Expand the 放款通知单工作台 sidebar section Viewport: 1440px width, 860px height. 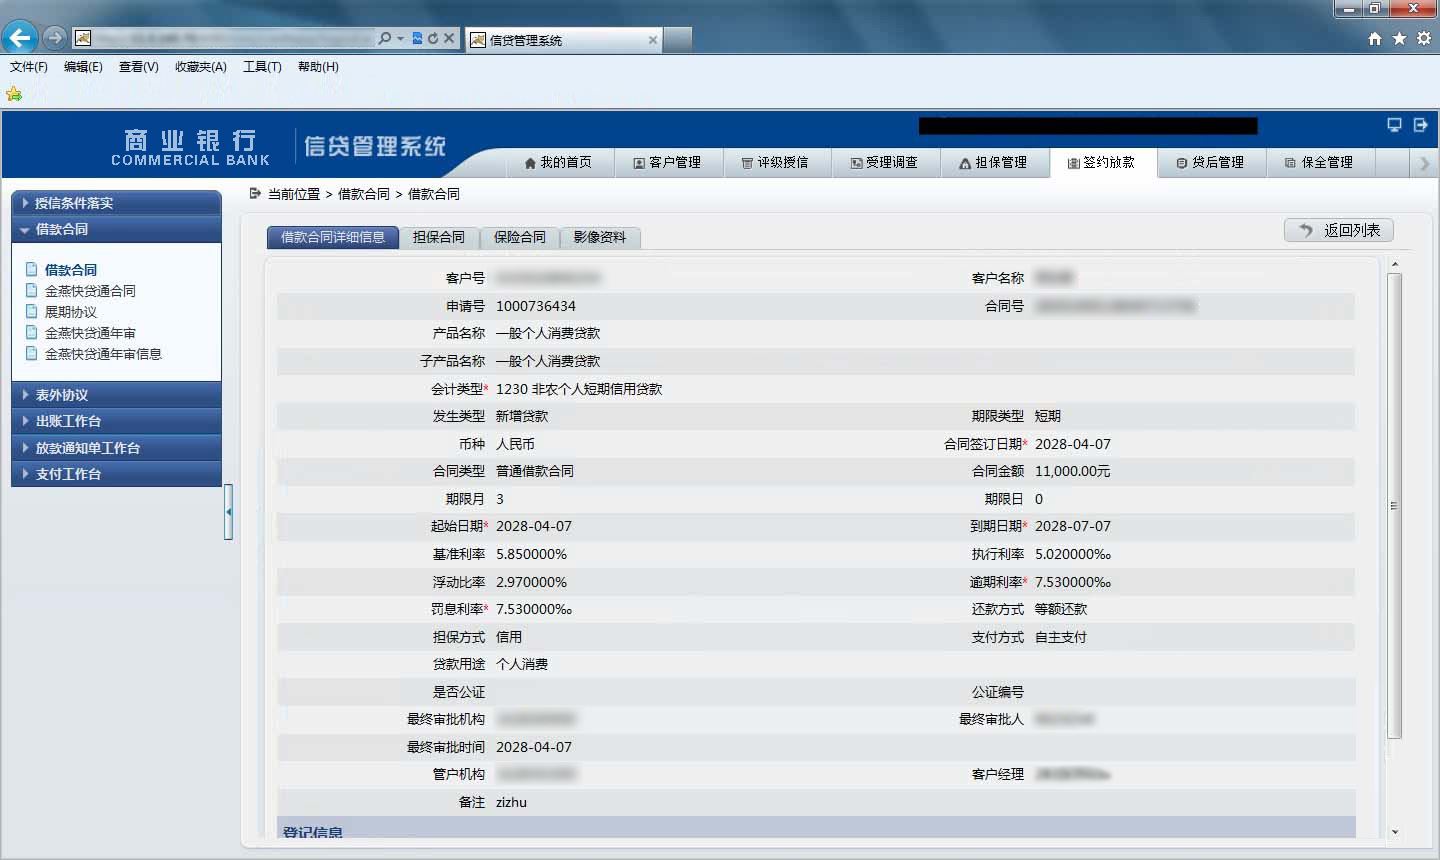116,448
